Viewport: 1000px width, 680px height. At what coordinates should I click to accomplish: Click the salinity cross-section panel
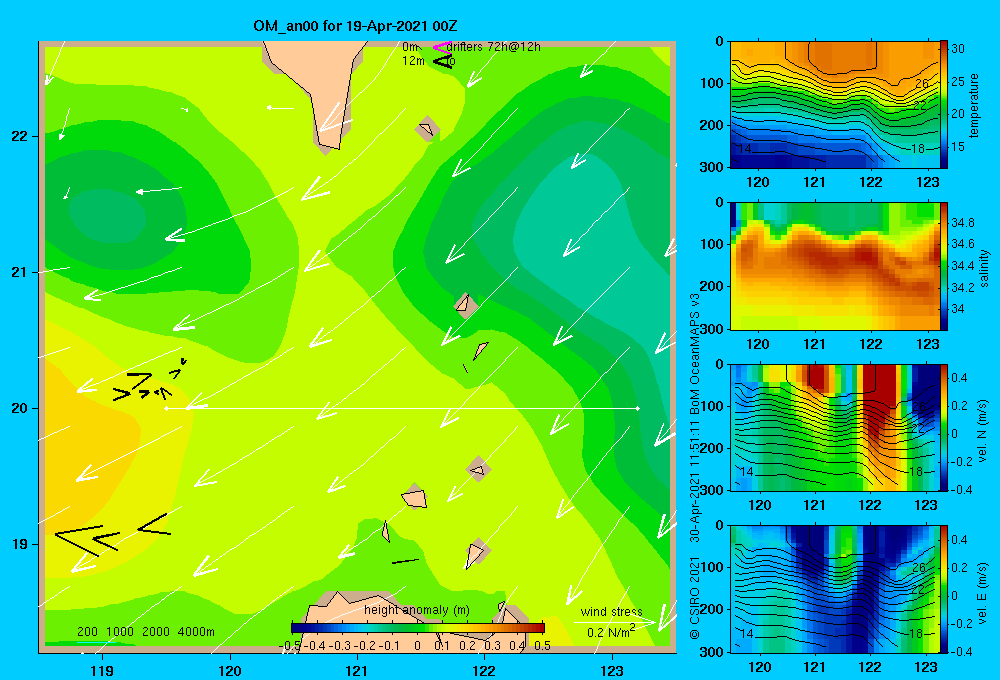[835, 266]
